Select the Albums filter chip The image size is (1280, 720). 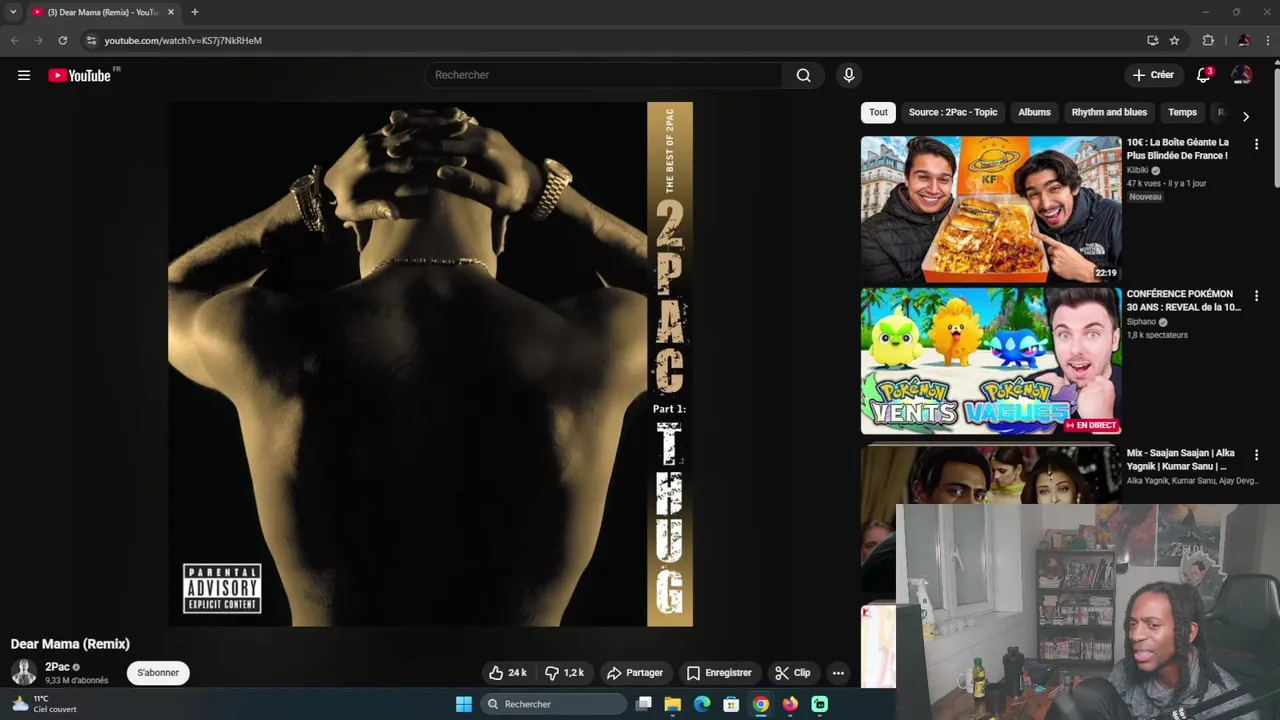[1034, 112]
